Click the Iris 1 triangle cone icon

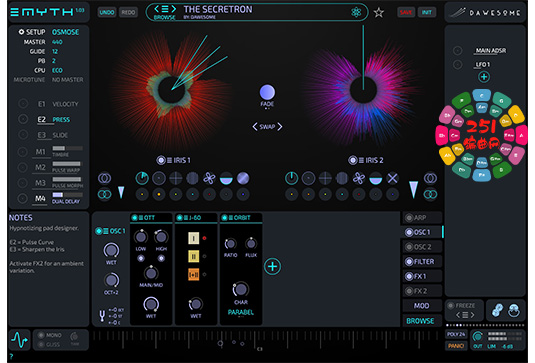pos(121,192)
